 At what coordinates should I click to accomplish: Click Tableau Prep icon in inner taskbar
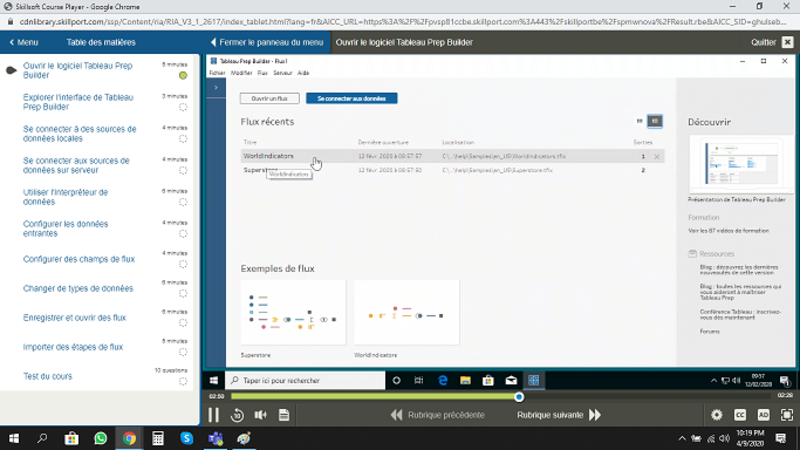coord(534,381)
